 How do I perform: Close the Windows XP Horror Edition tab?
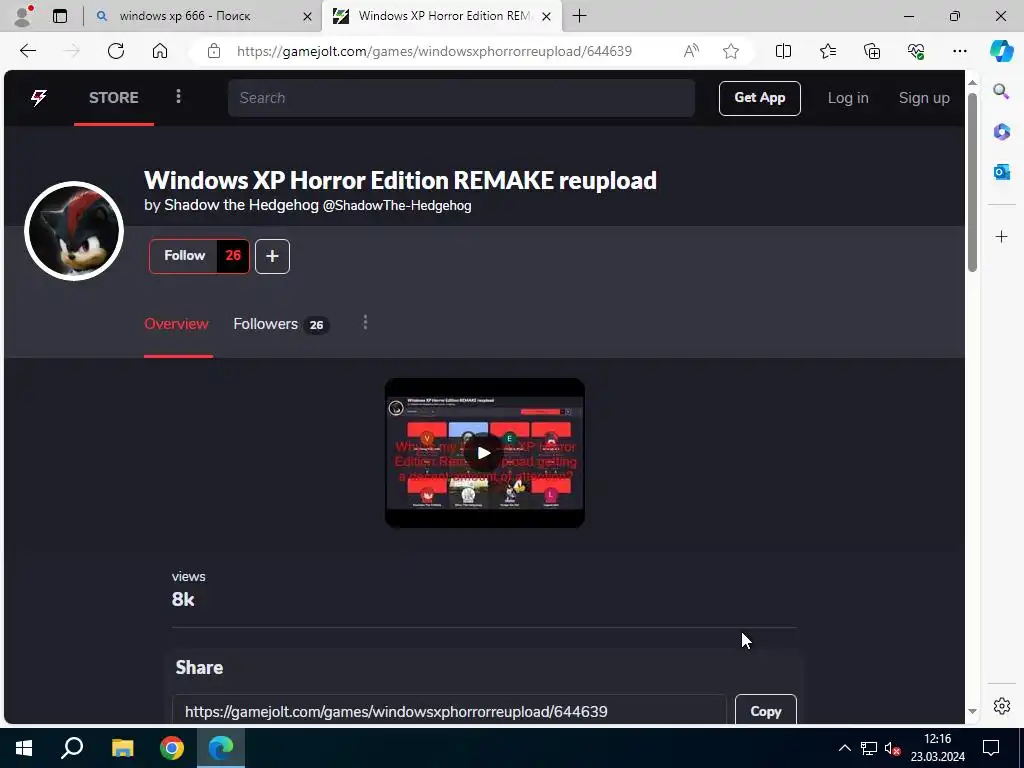(x=547, y=16)
